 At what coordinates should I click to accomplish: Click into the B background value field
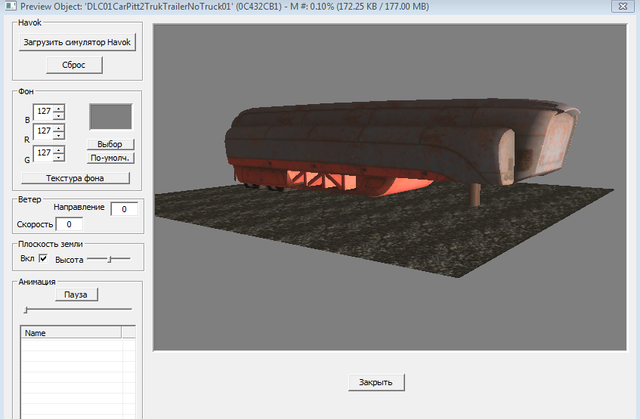point(43,111)
